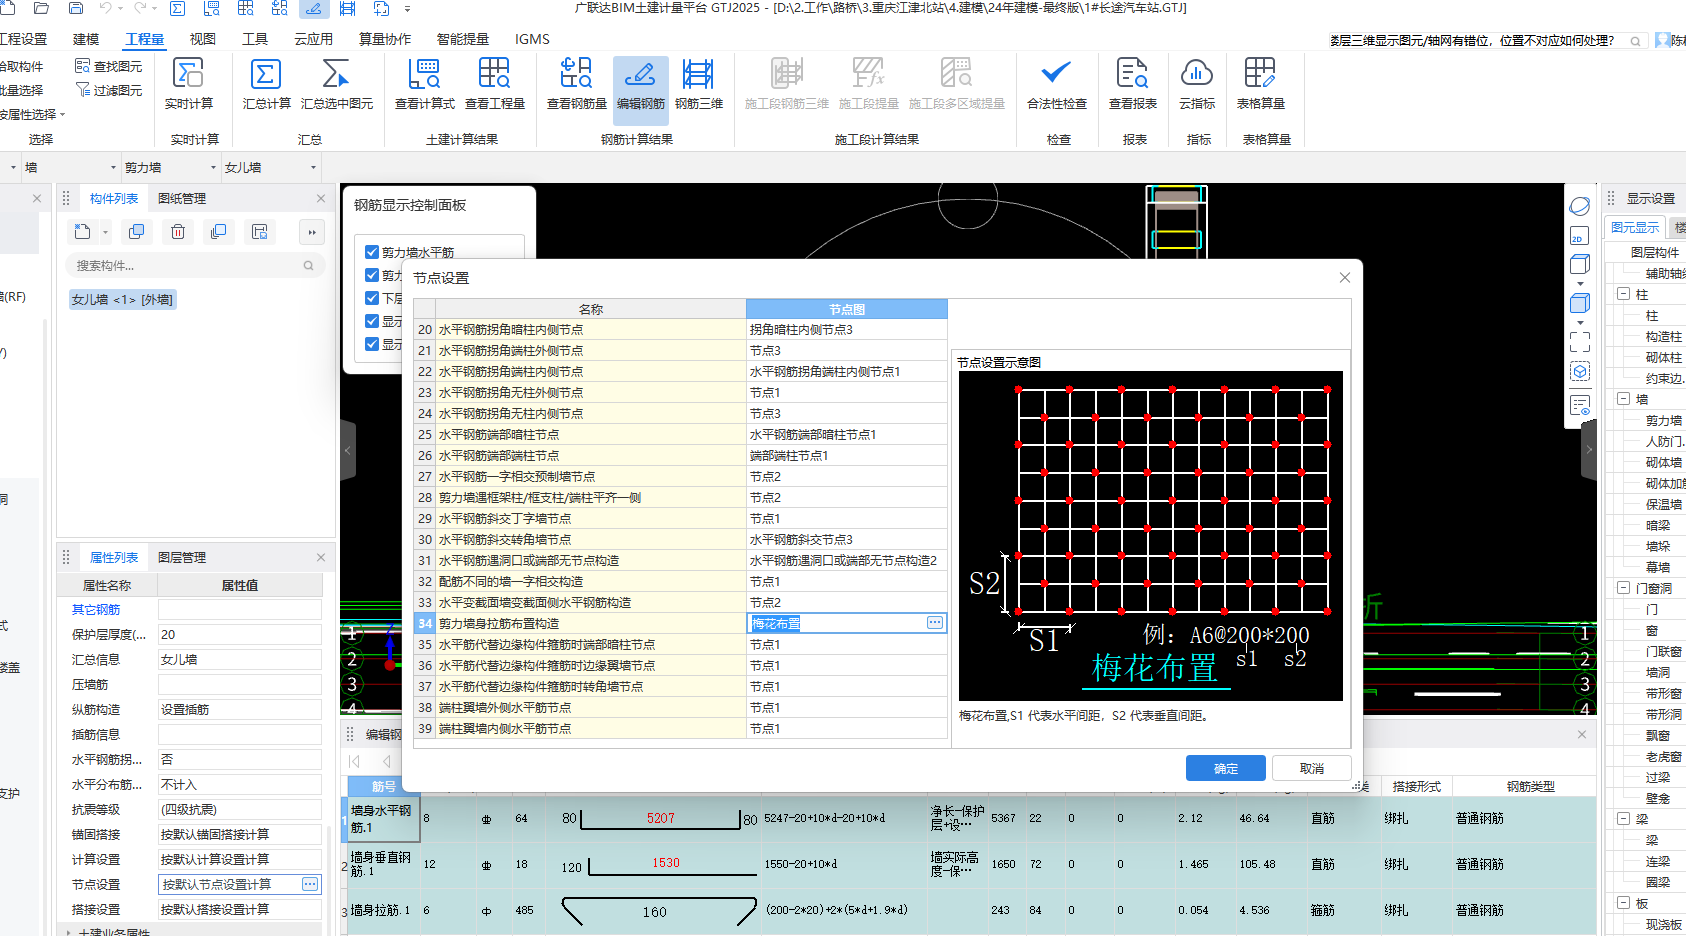
Task: Close the 节点设置 dialog
Action: [x=1345, y=277]
